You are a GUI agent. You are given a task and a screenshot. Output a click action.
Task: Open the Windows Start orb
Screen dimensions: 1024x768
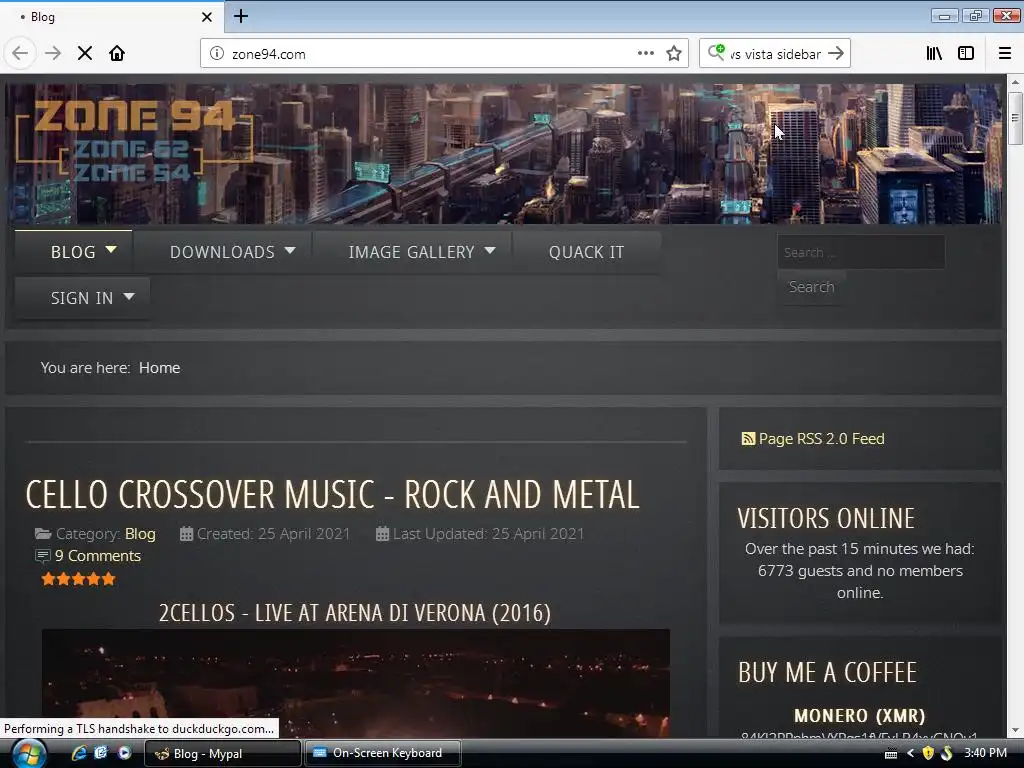pyautogui.click(x=30, y=754)
